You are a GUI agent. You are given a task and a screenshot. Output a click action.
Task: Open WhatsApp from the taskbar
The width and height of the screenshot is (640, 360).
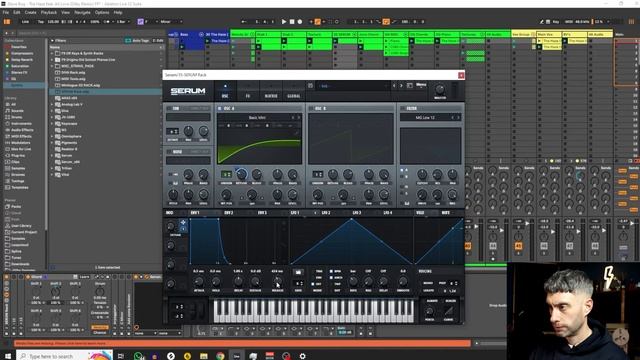138,356
